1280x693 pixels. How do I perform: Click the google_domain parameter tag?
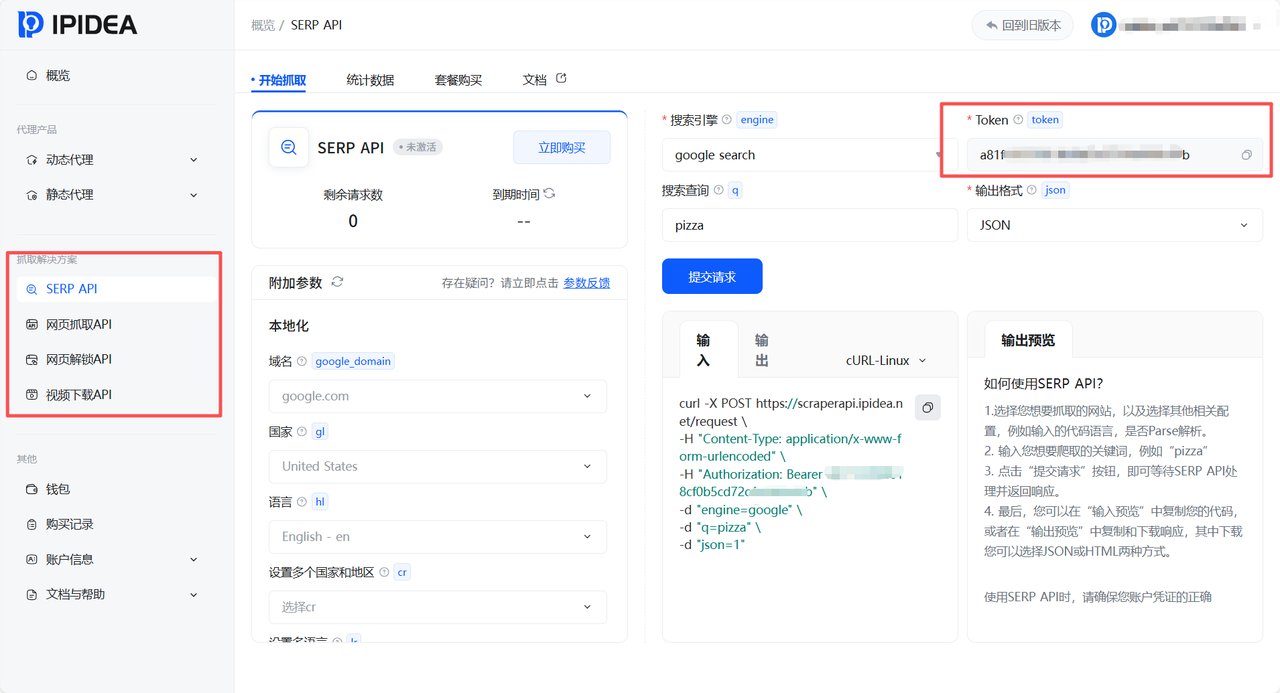353,361
